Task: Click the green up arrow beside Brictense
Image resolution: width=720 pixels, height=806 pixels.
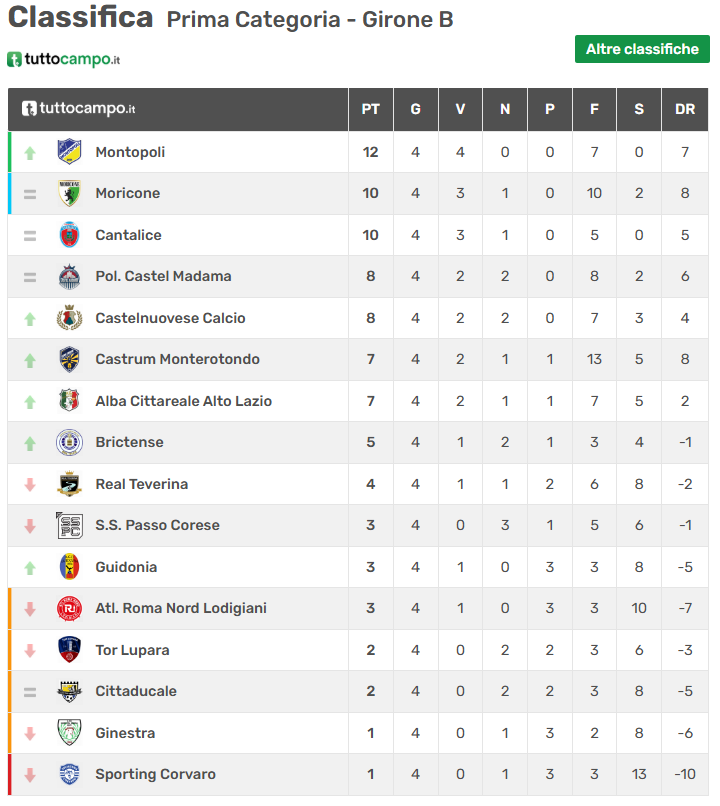Action: (30, 443)
